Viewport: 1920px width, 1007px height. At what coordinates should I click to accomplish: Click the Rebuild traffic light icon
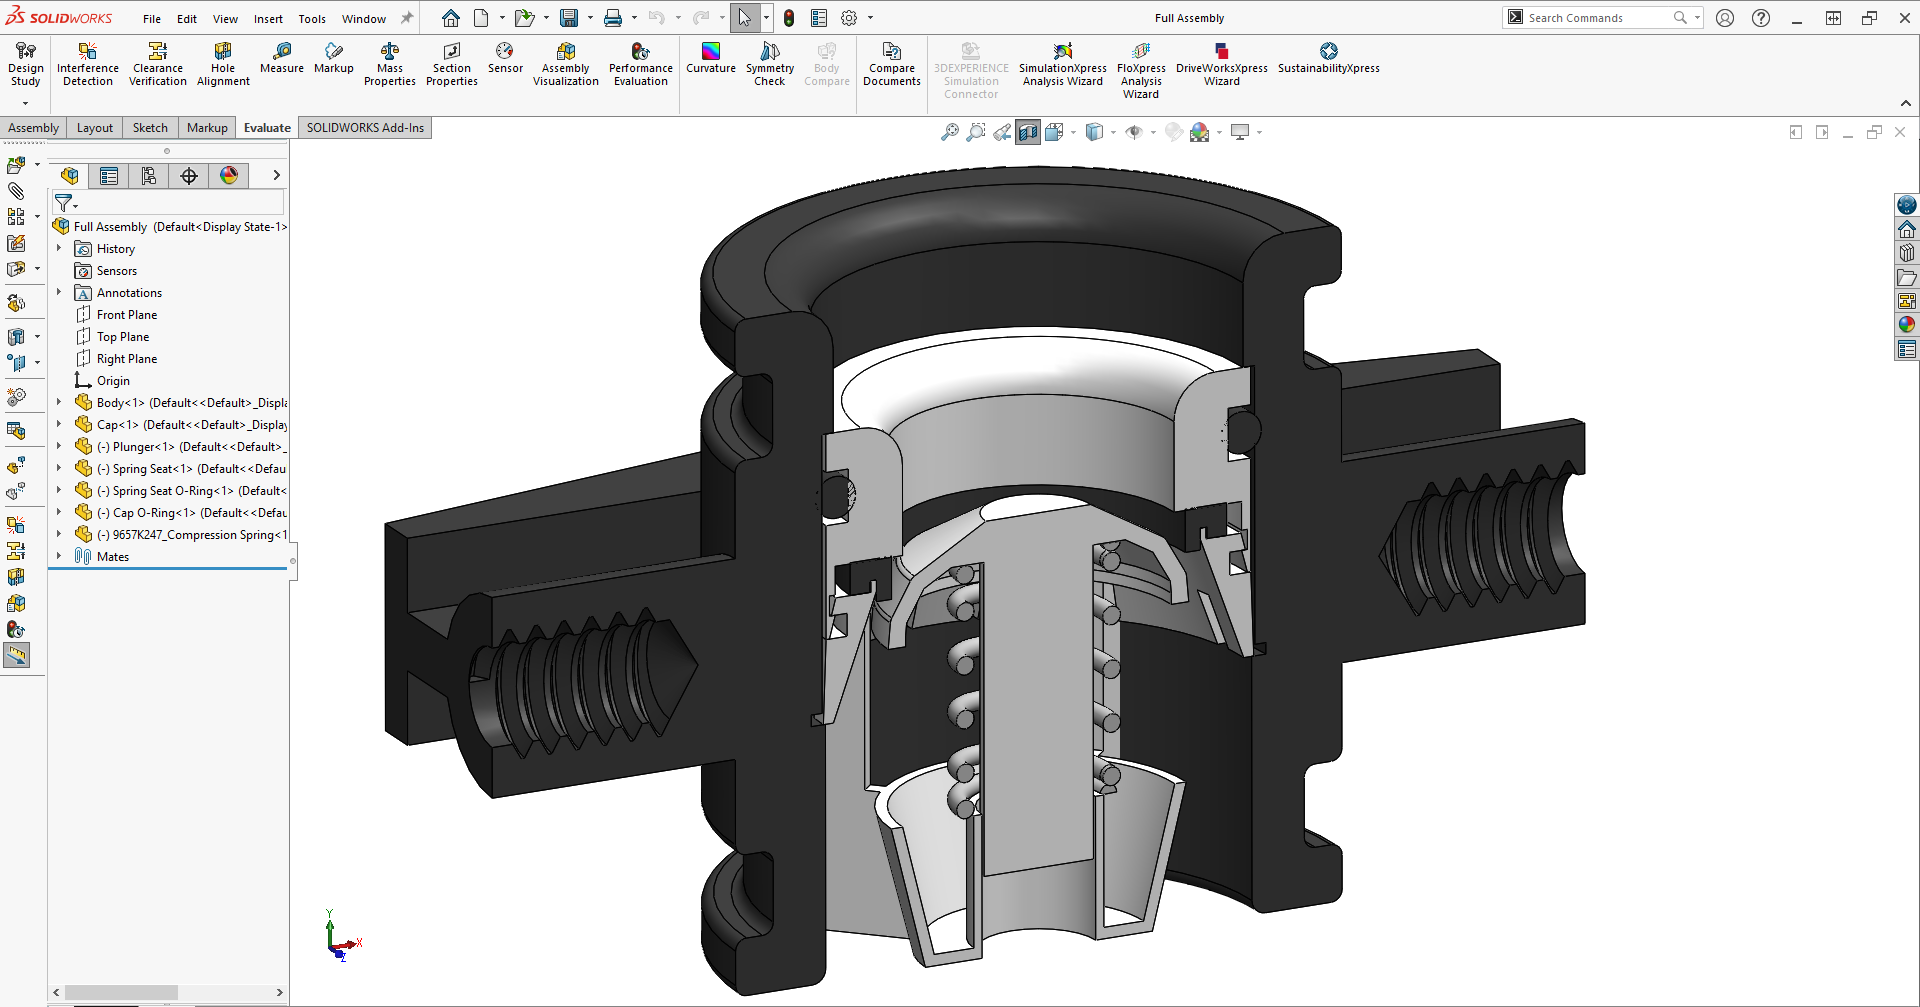click(789, 18)
